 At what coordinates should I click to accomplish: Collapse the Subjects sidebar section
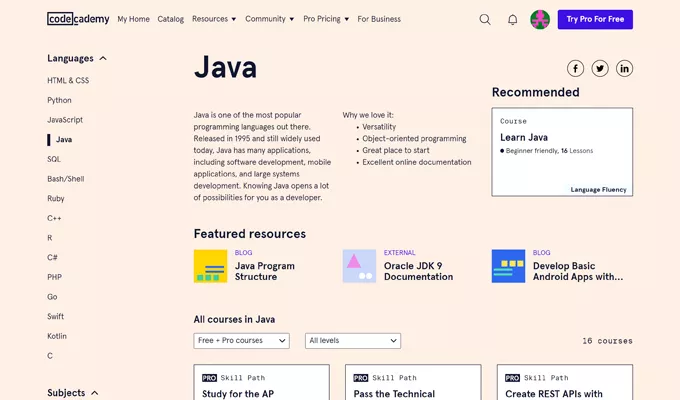[72, 393]
